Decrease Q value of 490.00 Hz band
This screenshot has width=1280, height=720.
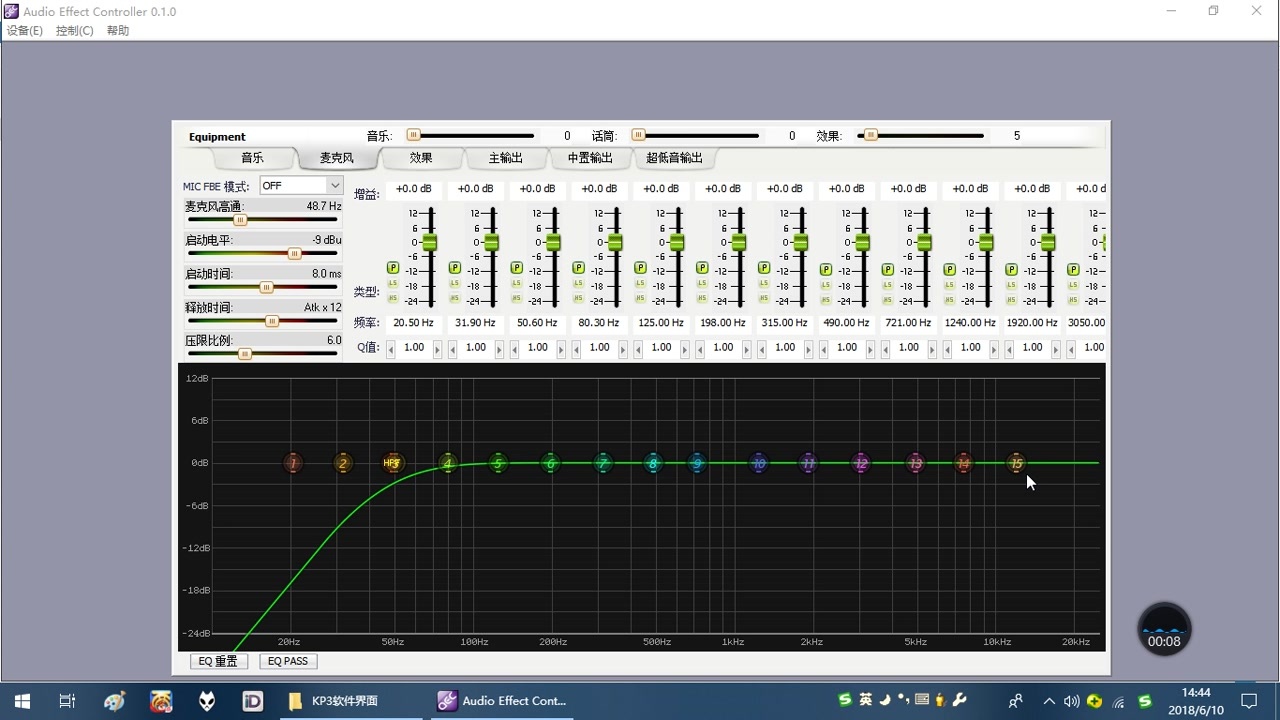[824, 348]
